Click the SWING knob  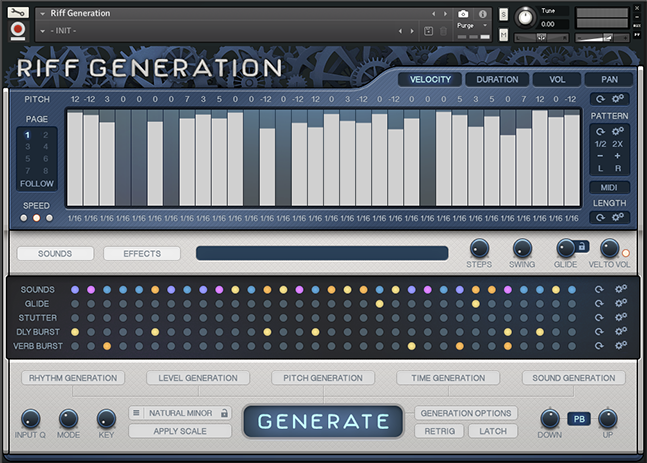click(522, 248)
